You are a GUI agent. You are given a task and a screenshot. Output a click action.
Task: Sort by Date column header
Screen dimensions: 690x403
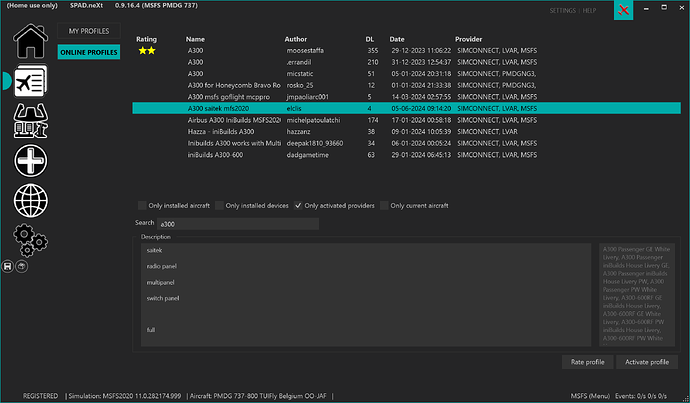pyautogui.click(x=397, y=39)
